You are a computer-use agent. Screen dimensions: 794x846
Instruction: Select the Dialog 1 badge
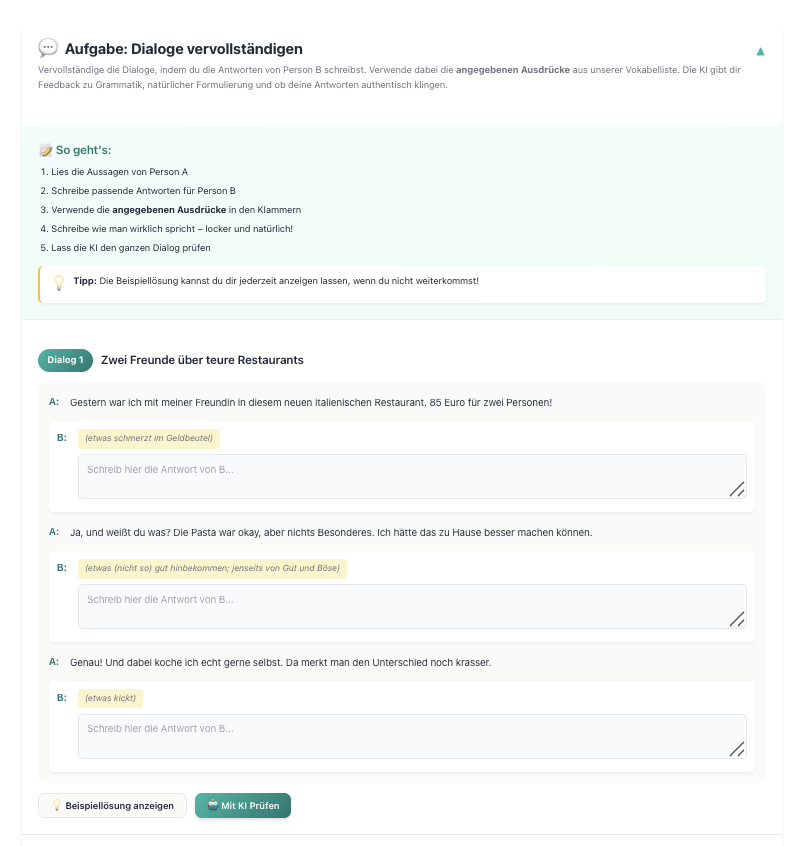pyautogui.click(x=65, y=360)
